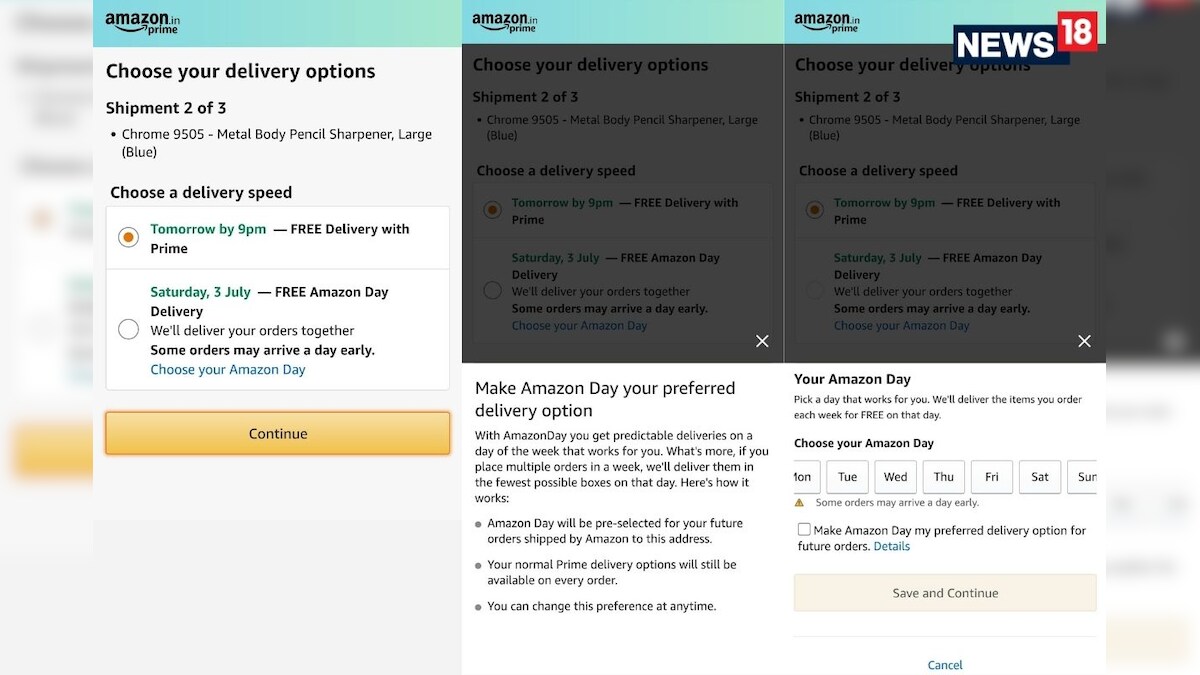Select the Amazon Day option on the middle screen
The width and height of the screenshot is (1200, 675).
(x=491, y=290)
